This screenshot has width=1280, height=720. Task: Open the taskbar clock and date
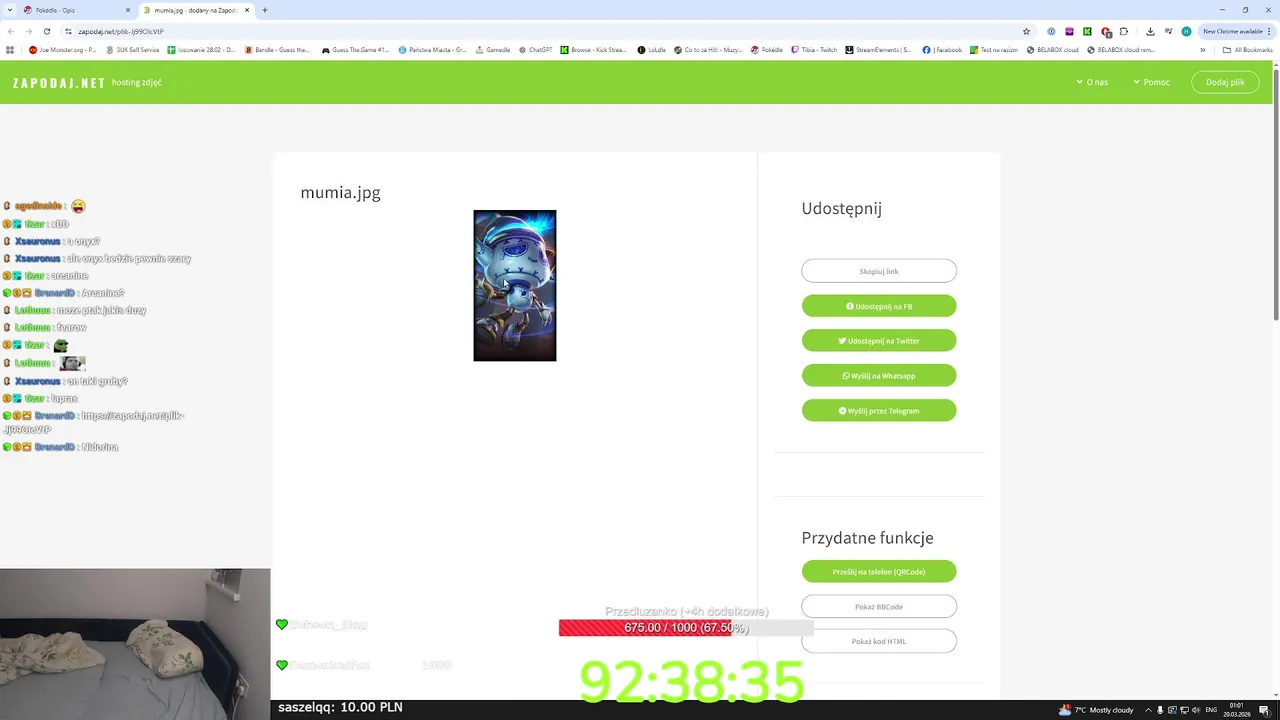(1238, 710)
